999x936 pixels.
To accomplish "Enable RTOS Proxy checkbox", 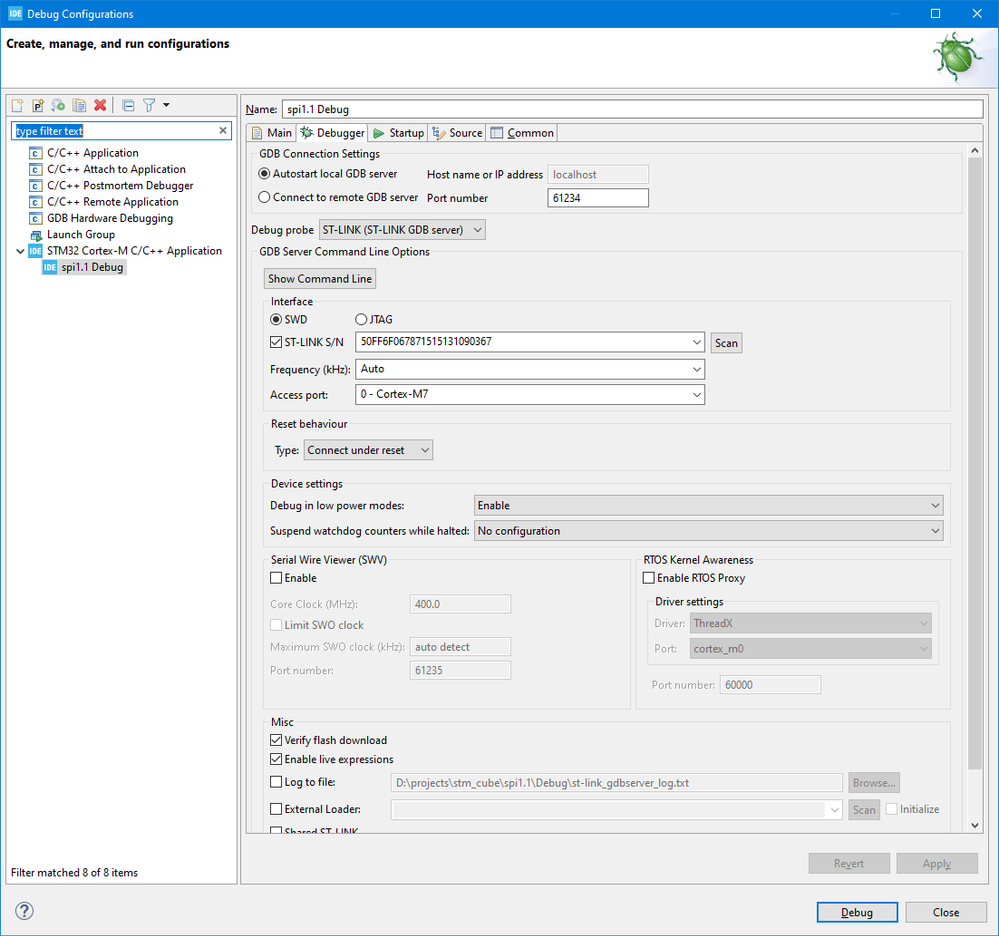I will point(649,578).
